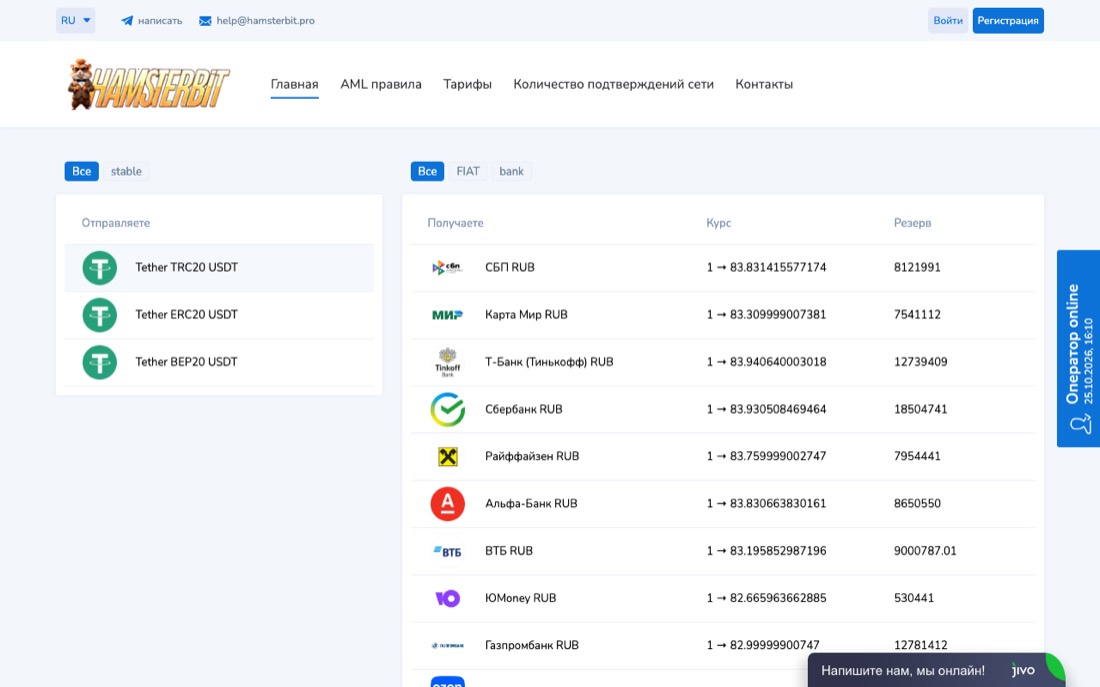Filter receive options by FIAT
This screenshot has width=1100, height=687.
click(468, 171)
